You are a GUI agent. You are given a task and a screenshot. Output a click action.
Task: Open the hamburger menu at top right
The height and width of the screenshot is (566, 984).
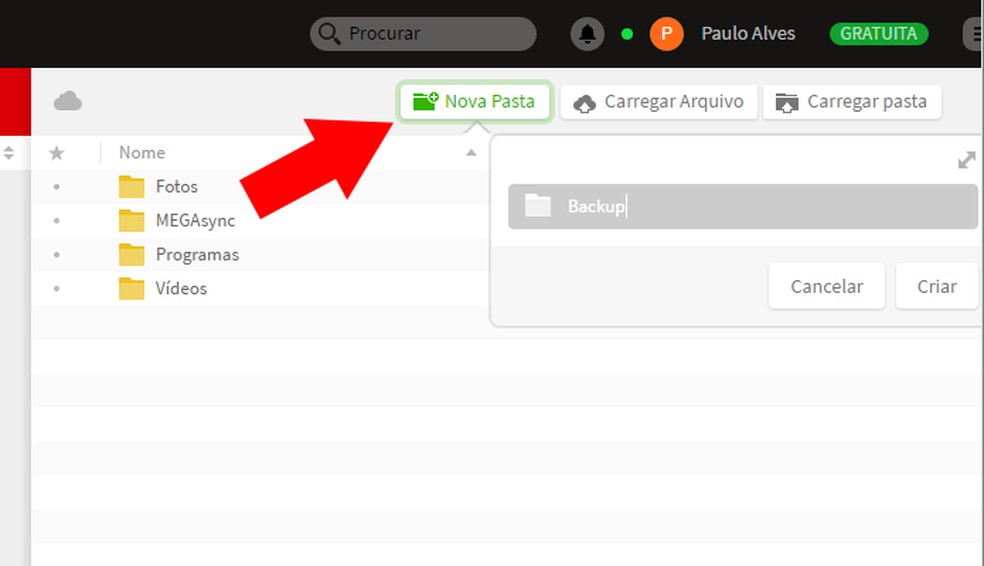(x=973, y=34)
